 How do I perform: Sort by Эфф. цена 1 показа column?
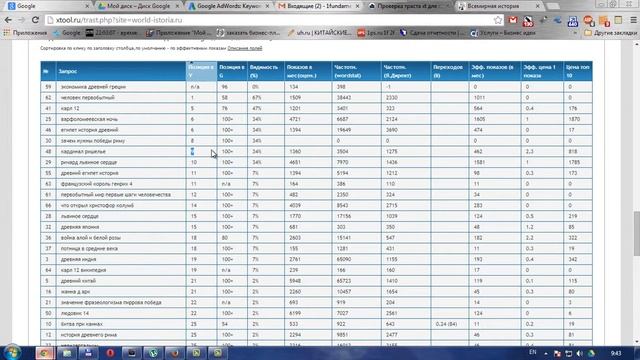click(x=542, y=71)
